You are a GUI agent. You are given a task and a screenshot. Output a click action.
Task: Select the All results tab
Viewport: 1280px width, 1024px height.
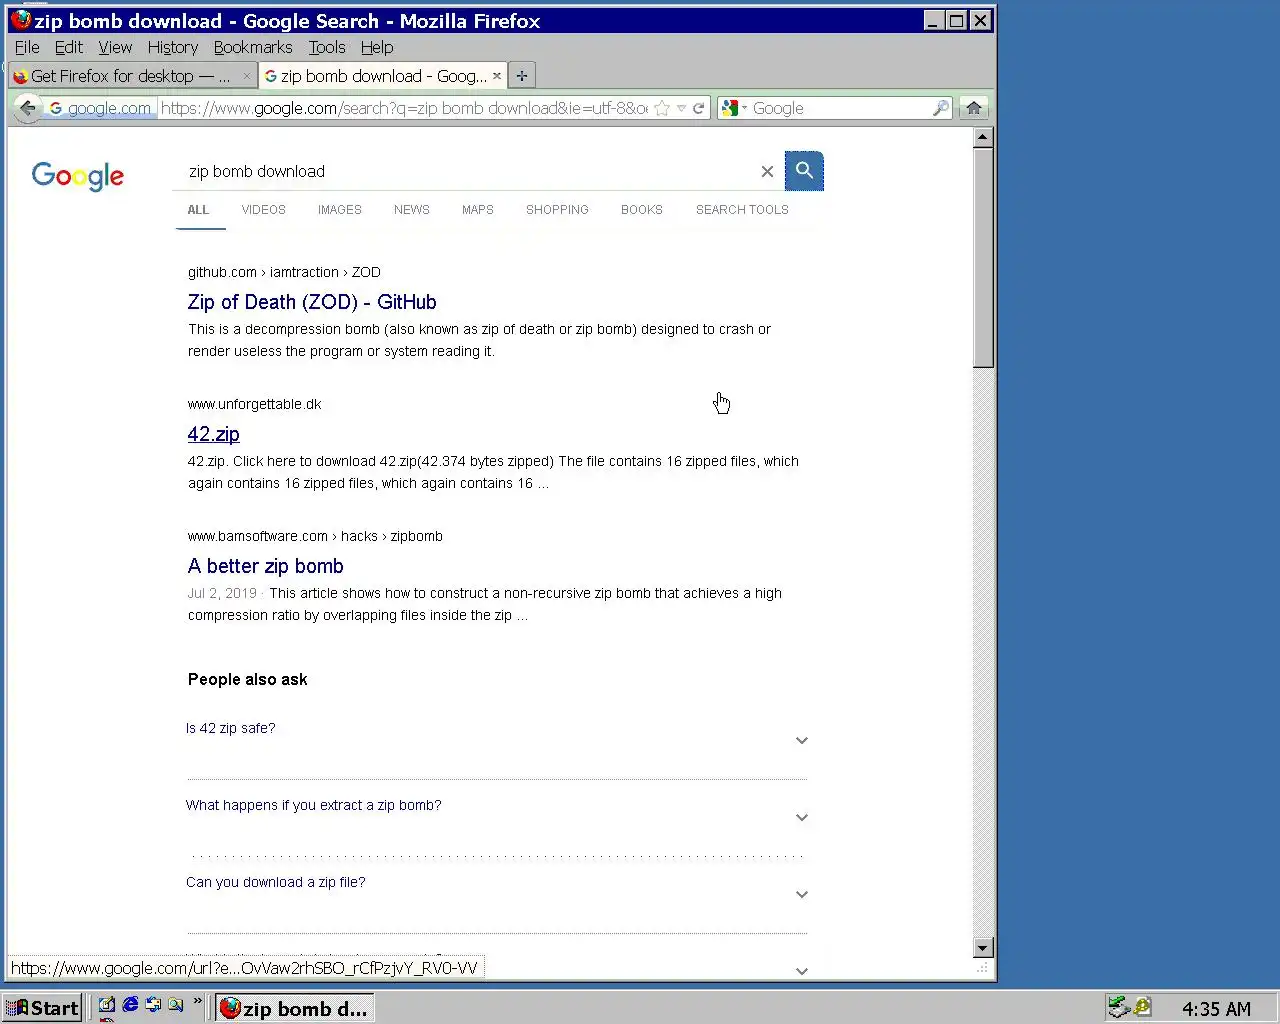[198, 210]
